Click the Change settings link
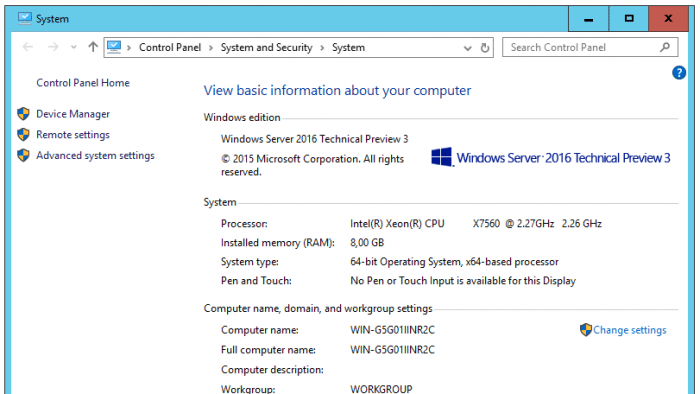Screen dimensions: 700x394 [x=629, y=330]
